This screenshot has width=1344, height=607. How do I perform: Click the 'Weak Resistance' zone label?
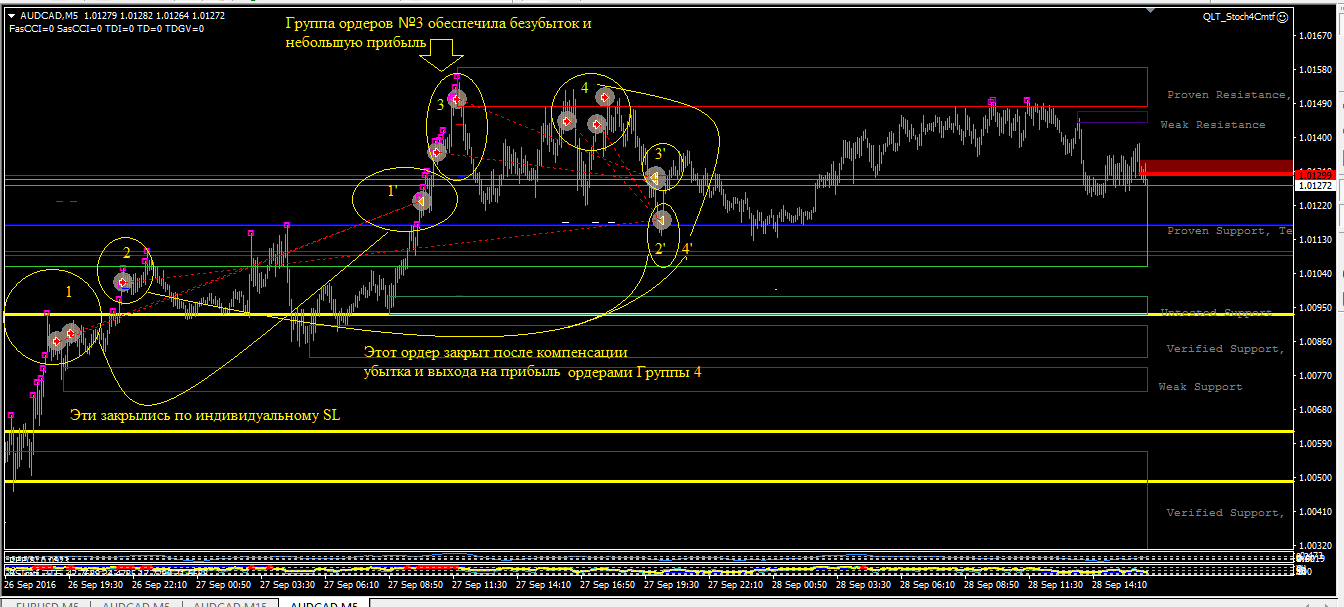(x=1212, y=125)
